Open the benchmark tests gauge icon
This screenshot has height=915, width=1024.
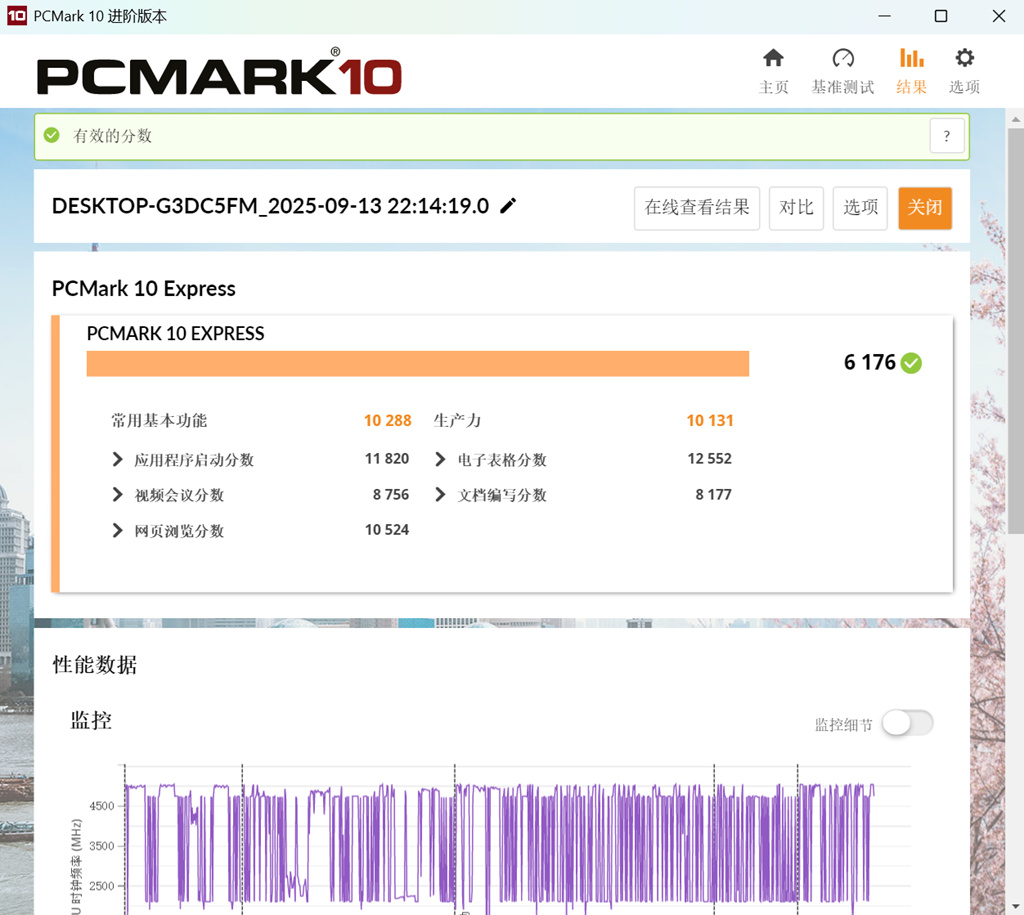point(842,59)
